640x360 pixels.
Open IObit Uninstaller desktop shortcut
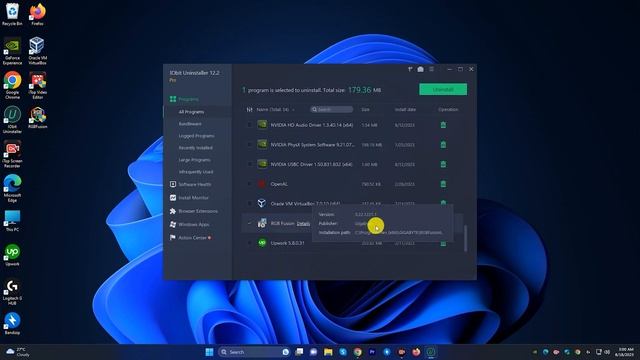[12, 120]
